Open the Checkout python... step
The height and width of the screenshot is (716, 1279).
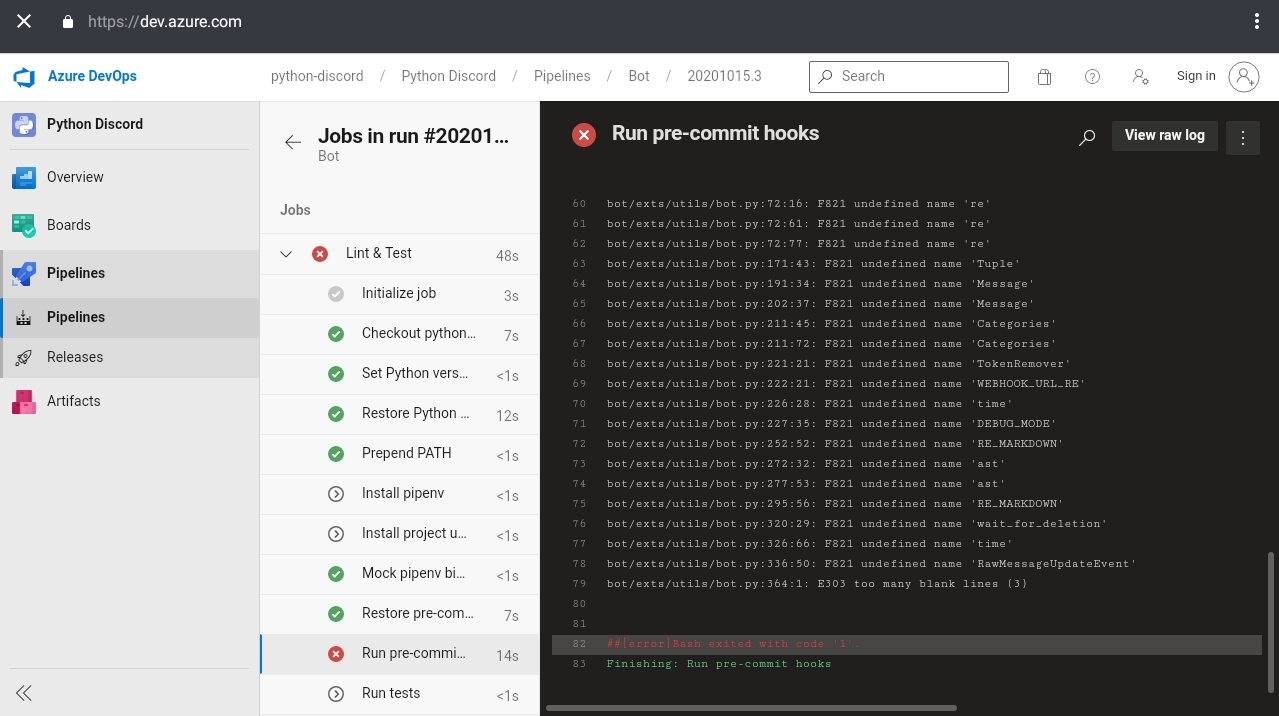coord(400,334)
